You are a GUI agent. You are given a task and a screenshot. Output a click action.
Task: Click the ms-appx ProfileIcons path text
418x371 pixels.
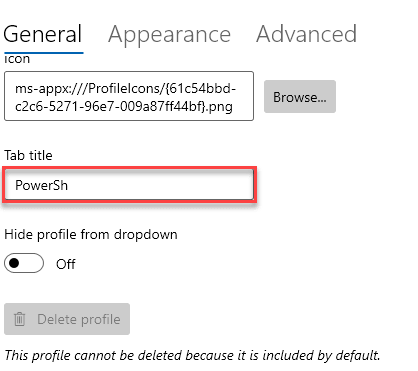(126, 97)
